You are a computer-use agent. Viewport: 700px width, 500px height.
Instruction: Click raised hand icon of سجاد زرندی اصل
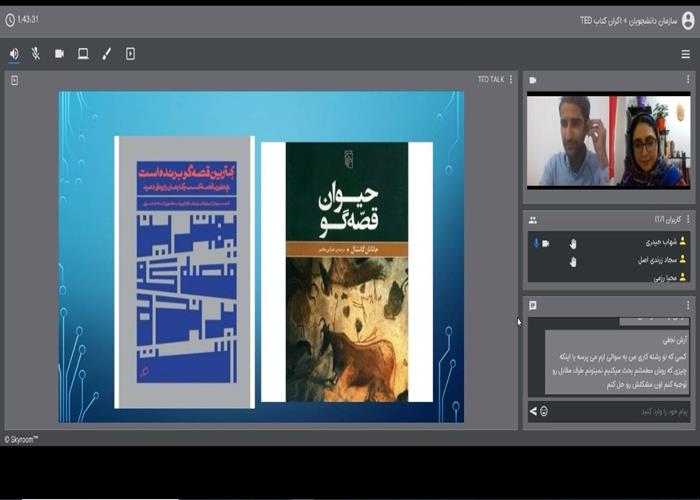[573, 262]
